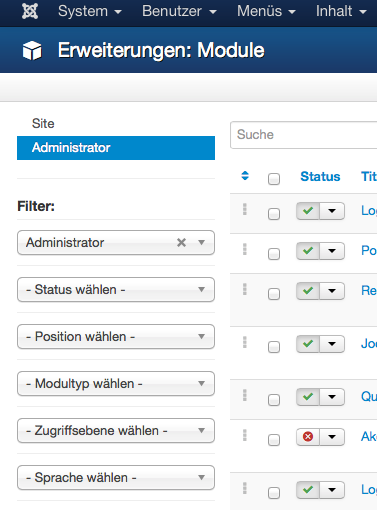Open the Position wählen dropdown
Image resolution: width=377 pixels, height=510 pixels.
click(x=116, y=336)
